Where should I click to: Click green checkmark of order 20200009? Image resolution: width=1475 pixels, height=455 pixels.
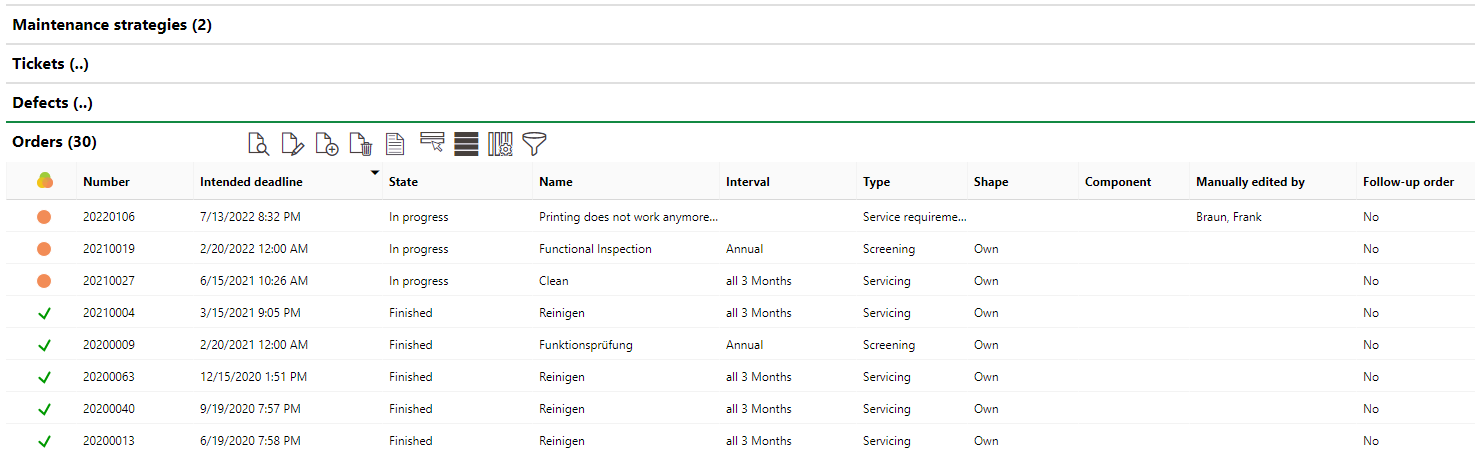pos(44,345)
